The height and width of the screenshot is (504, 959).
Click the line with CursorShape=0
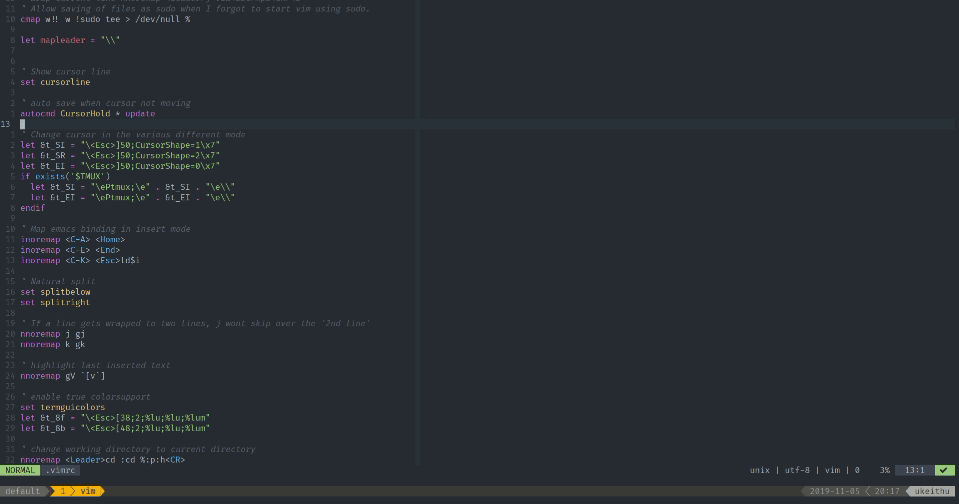[x=120, y=166]
